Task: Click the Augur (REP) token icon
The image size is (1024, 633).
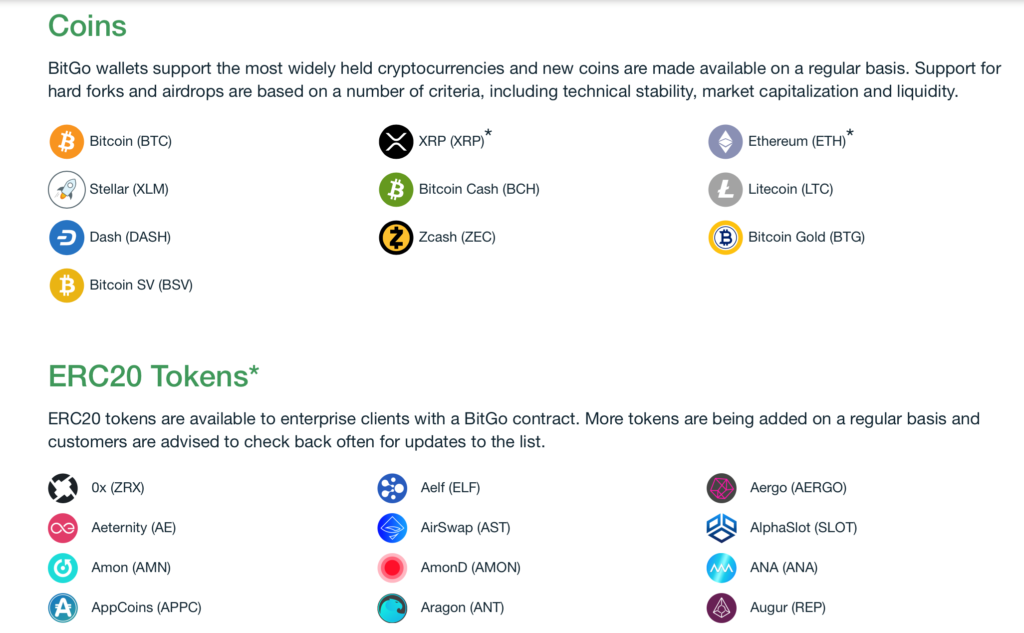Action: click(x=721, y=608)
